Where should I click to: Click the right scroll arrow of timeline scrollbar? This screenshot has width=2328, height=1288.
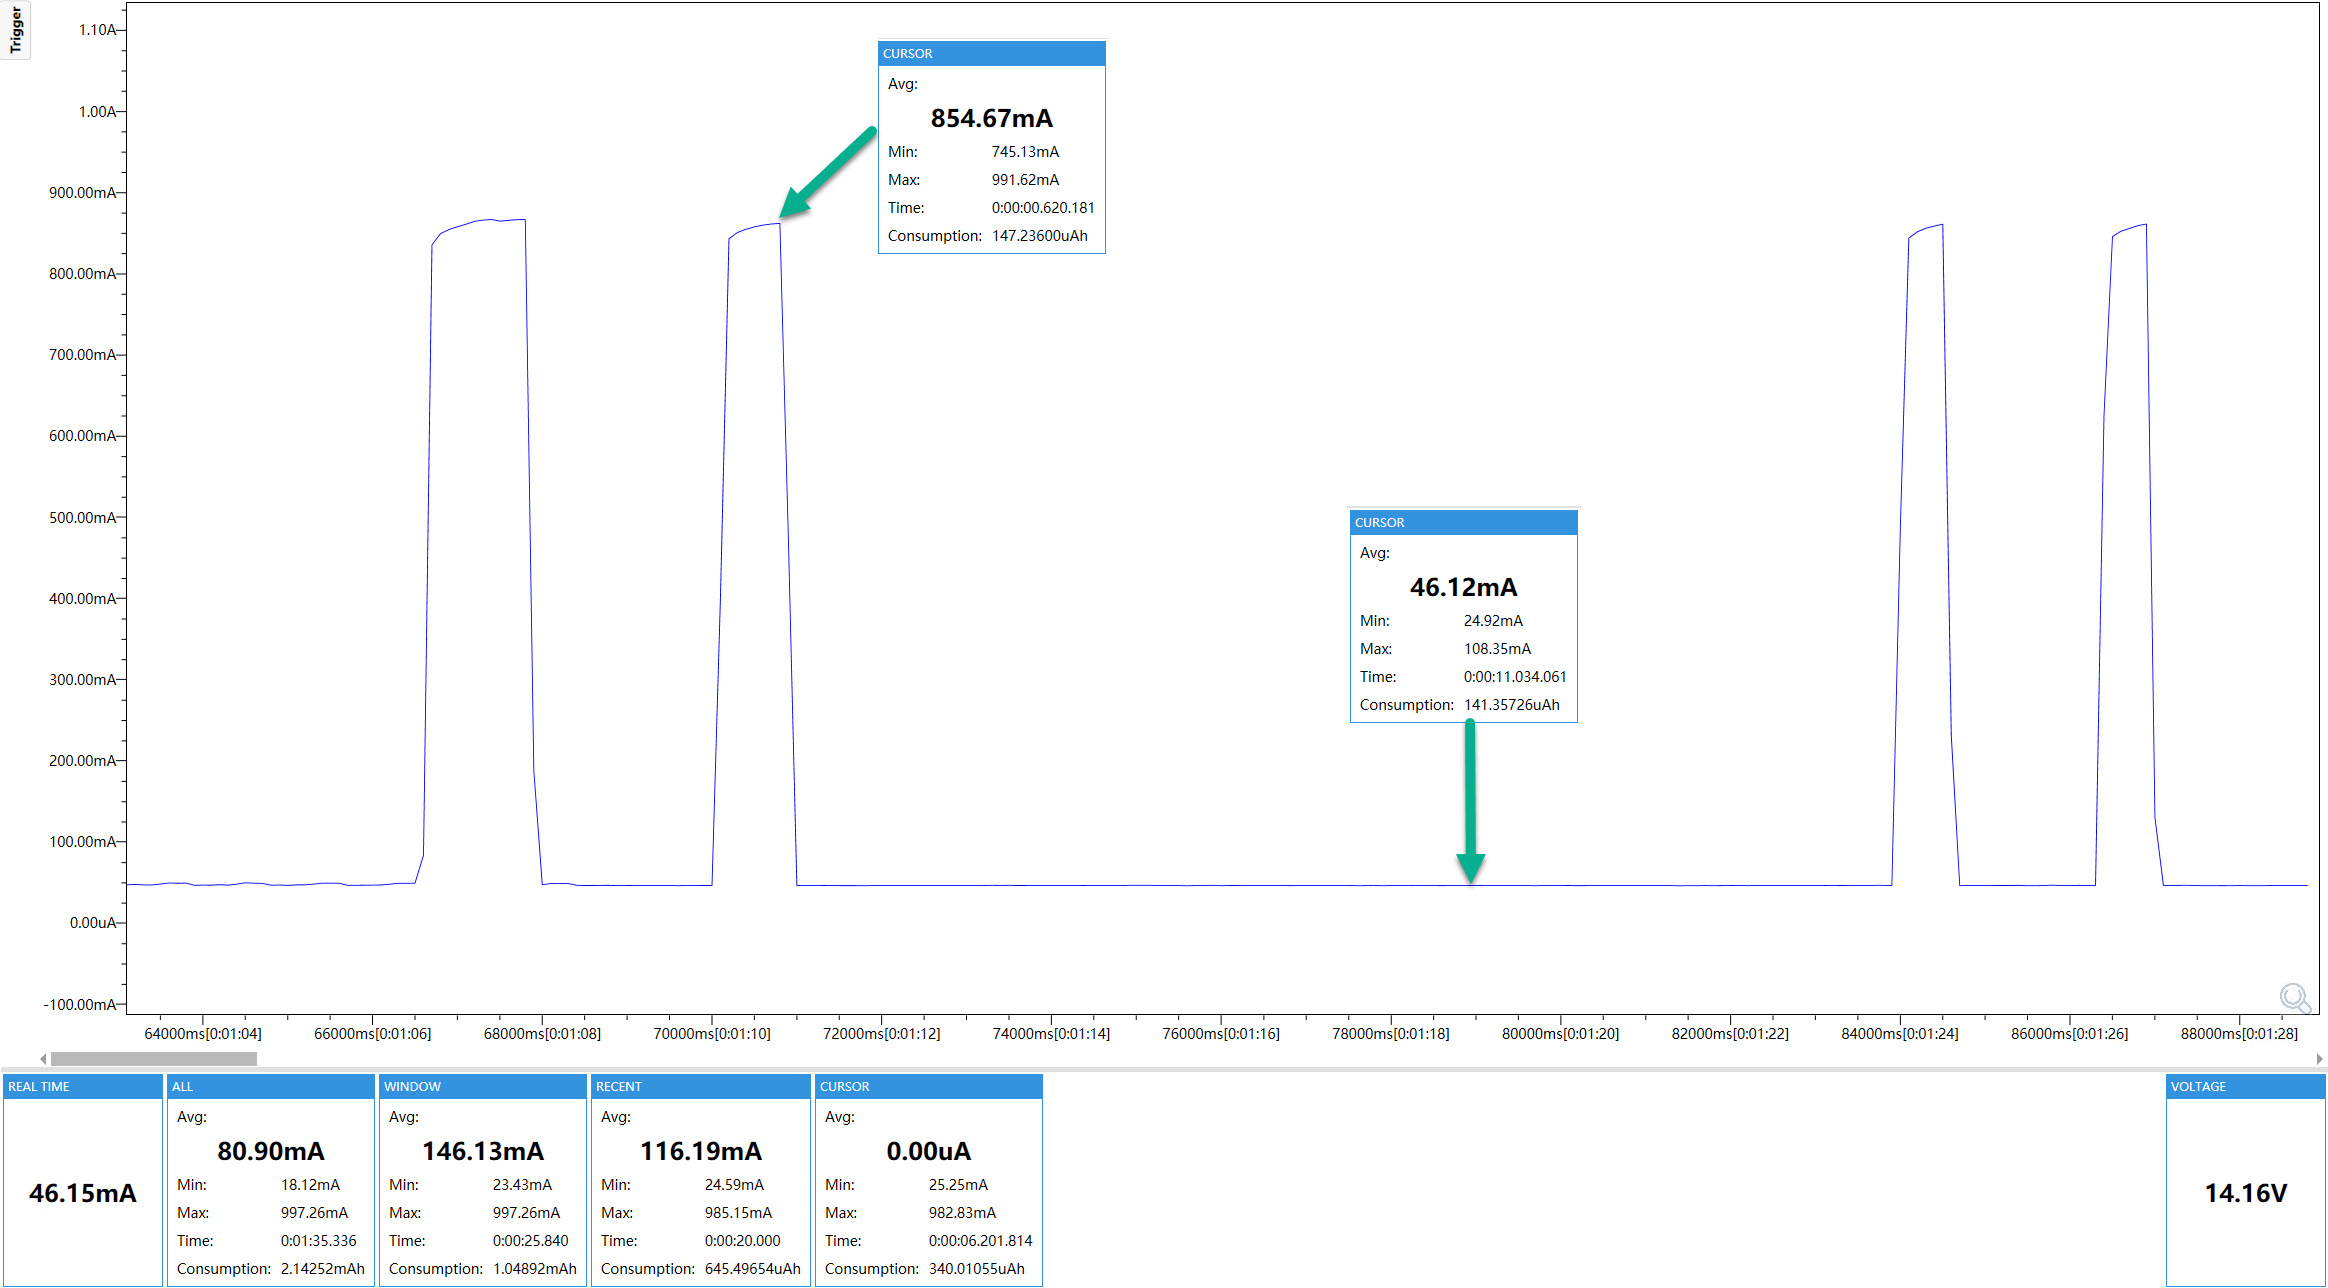(x=2318, y=1059)
